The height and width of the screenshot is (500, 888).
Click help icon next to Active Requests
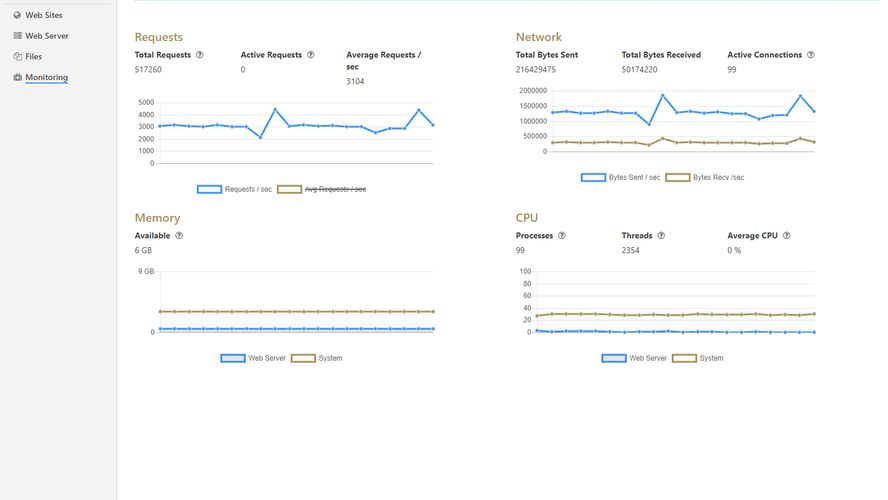point(311,55)
